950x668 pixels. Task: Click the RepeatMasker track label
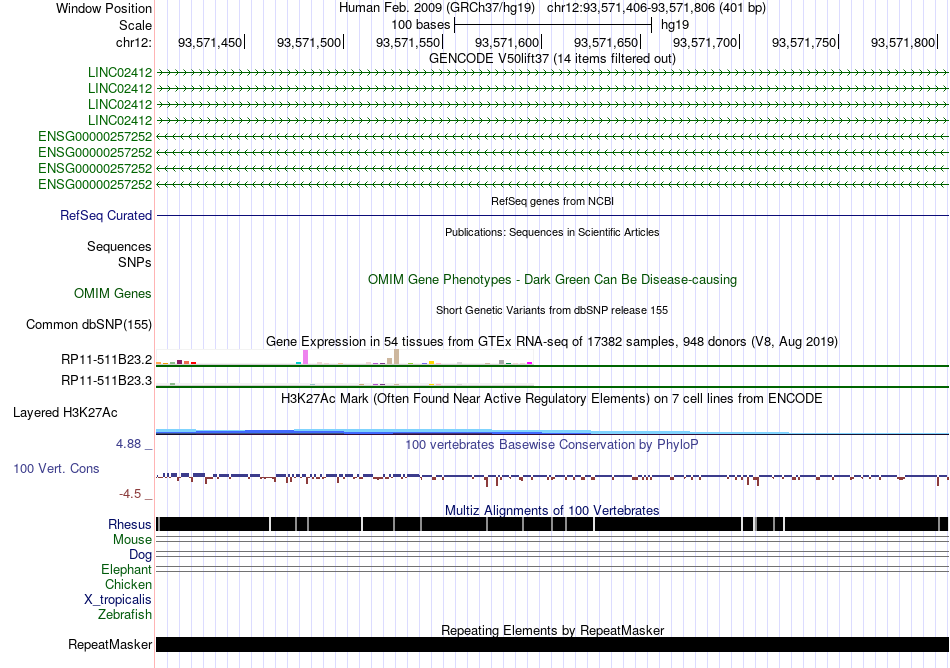(110, 644)
